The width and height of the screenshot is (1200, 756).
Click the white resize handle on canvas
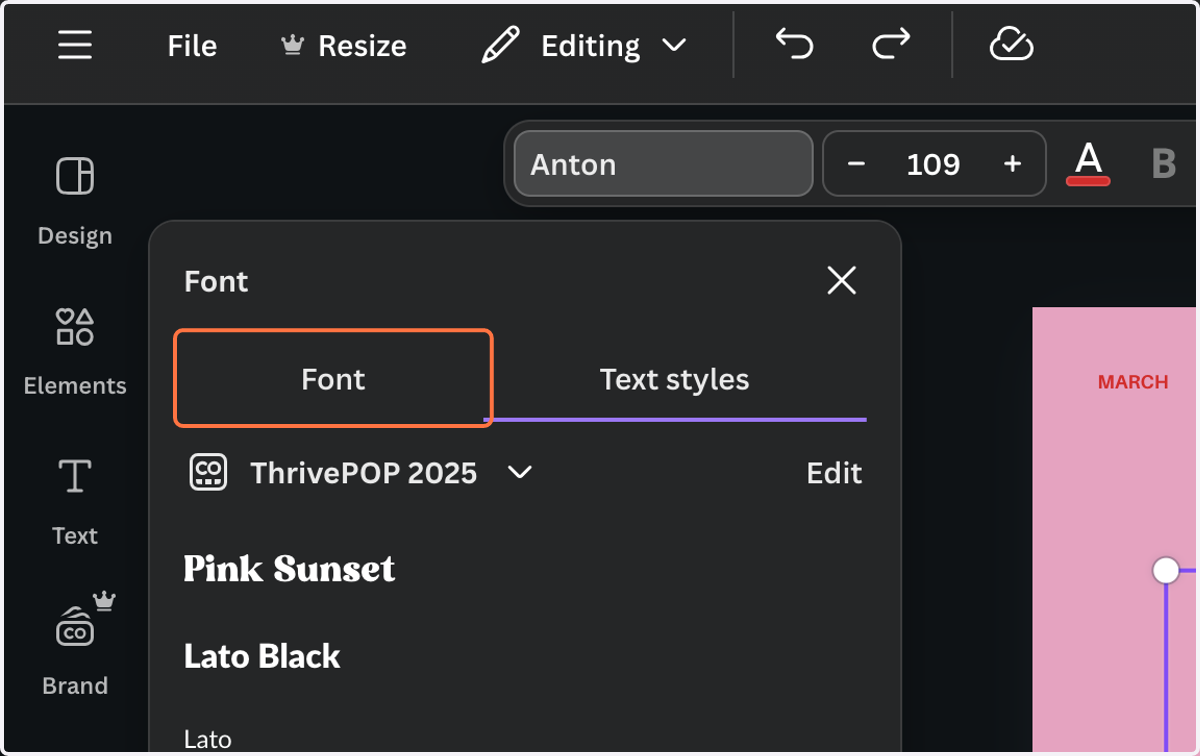point(1166,570)
